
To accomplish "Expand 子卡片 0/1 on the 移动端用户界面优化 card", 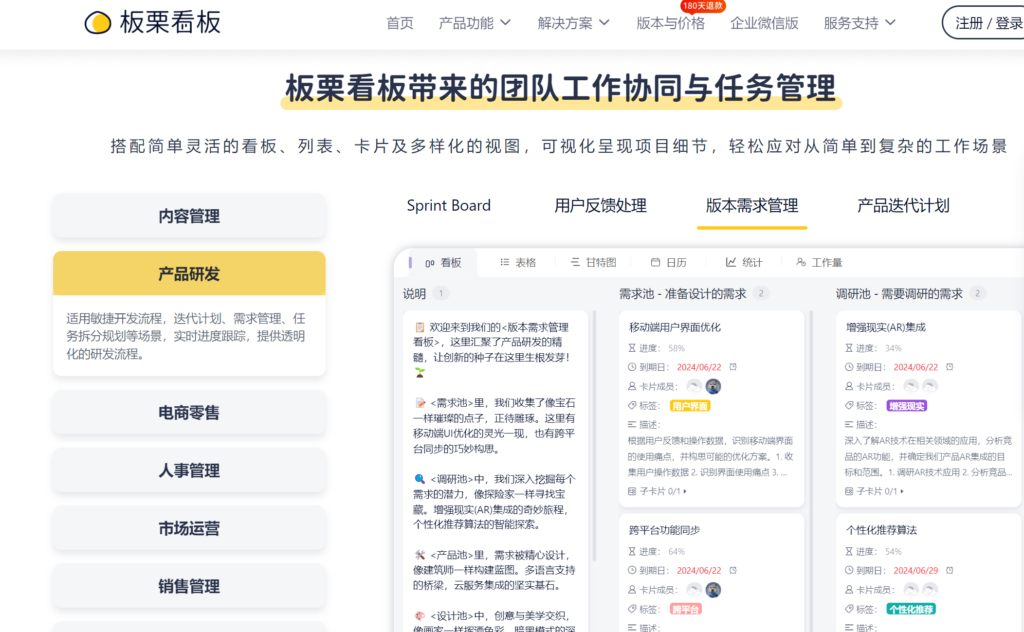I will [x=661, y=490].
